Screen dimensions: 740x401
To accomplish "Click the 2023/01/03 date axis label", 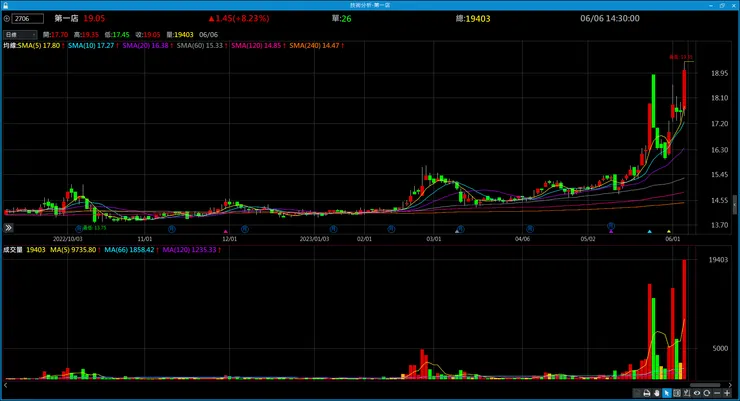I will coord(314,239).
